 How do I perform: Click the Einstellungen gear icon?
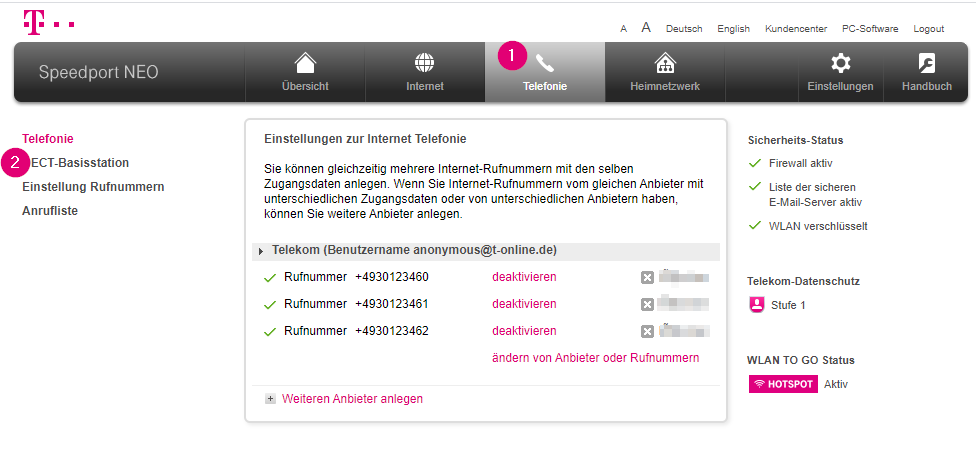point(840,63)
